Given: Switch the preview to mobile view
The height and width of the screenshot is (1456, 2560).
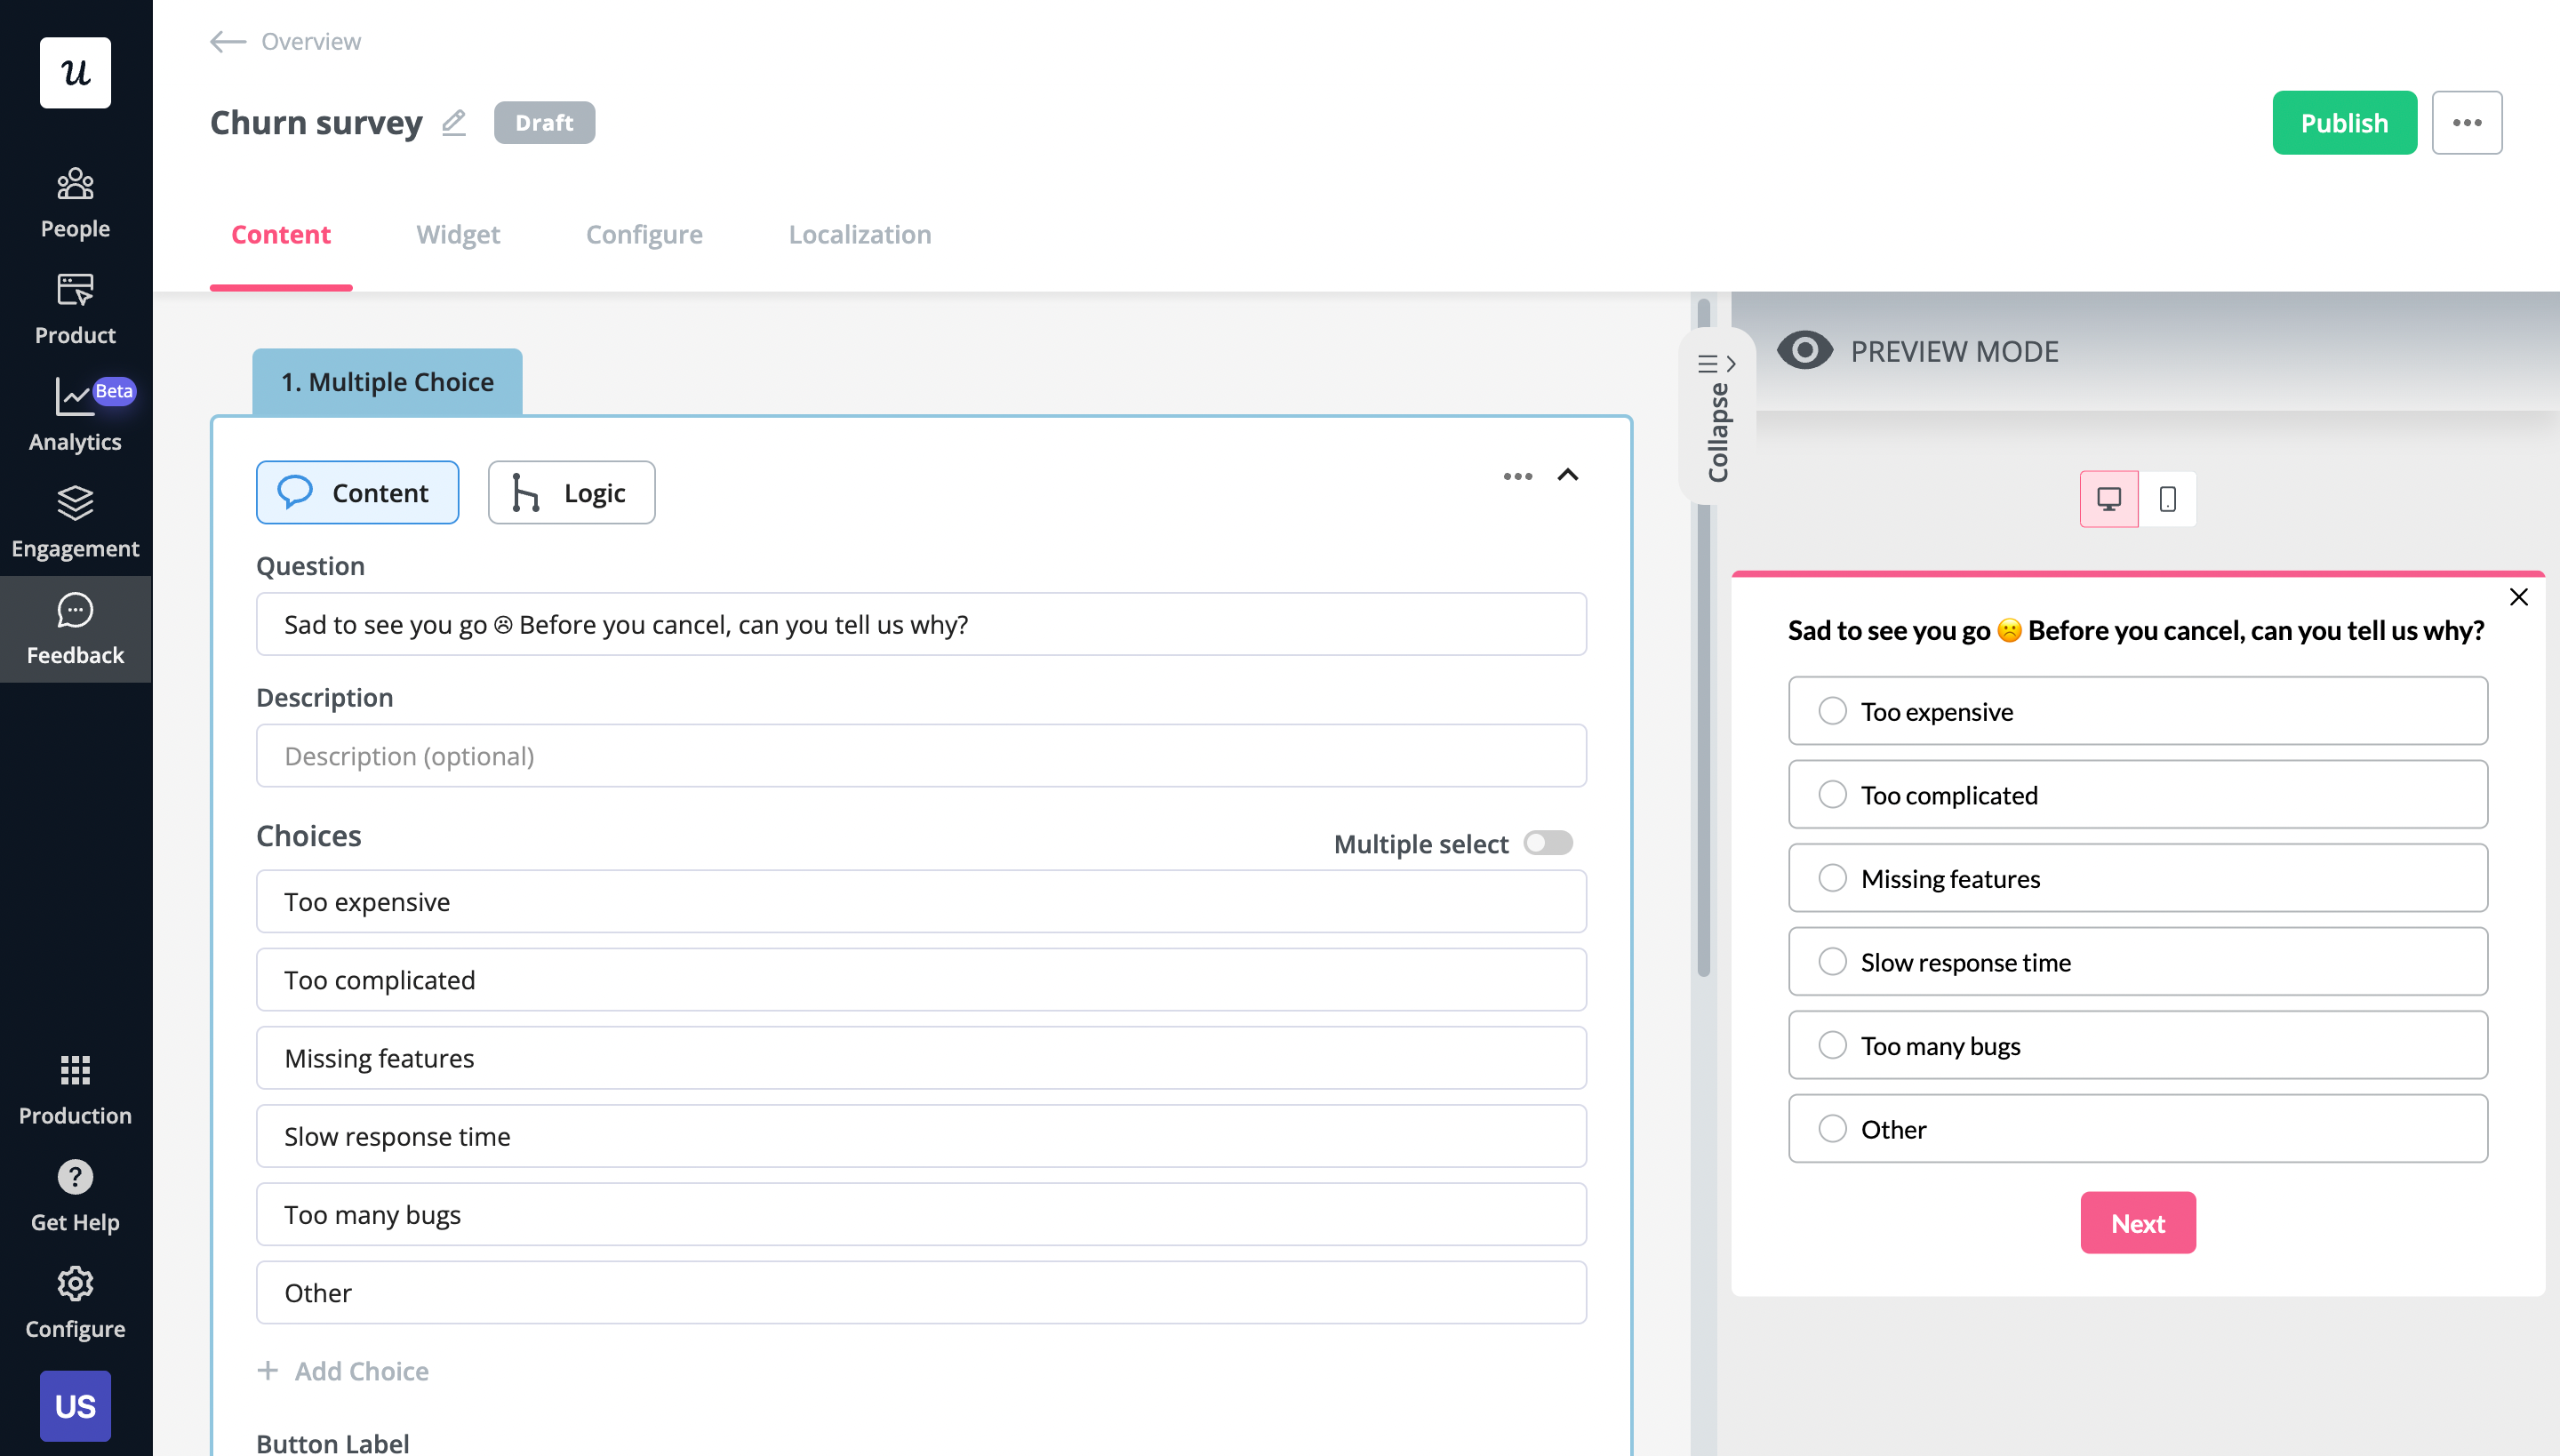Looking at the screenshot, I should (2167, 498).
